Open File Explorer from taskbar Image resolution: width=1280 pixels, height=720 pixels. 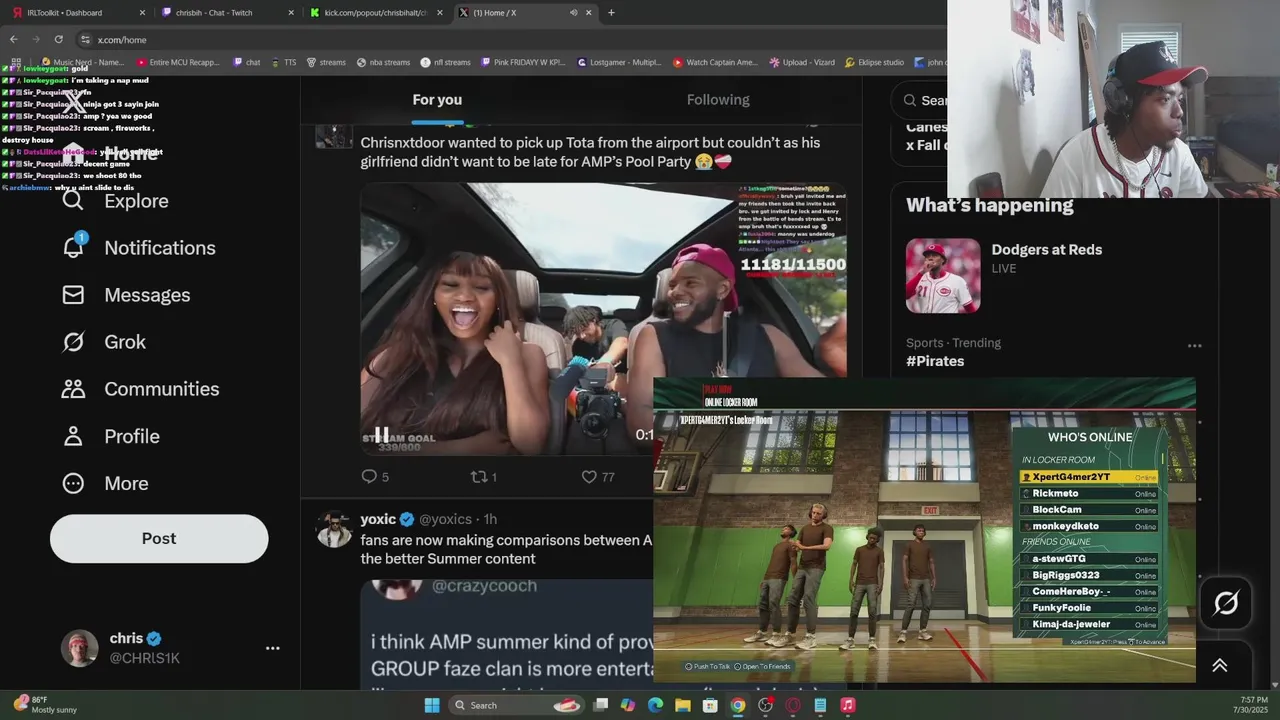pyautogui.click(x=682, y=705)
